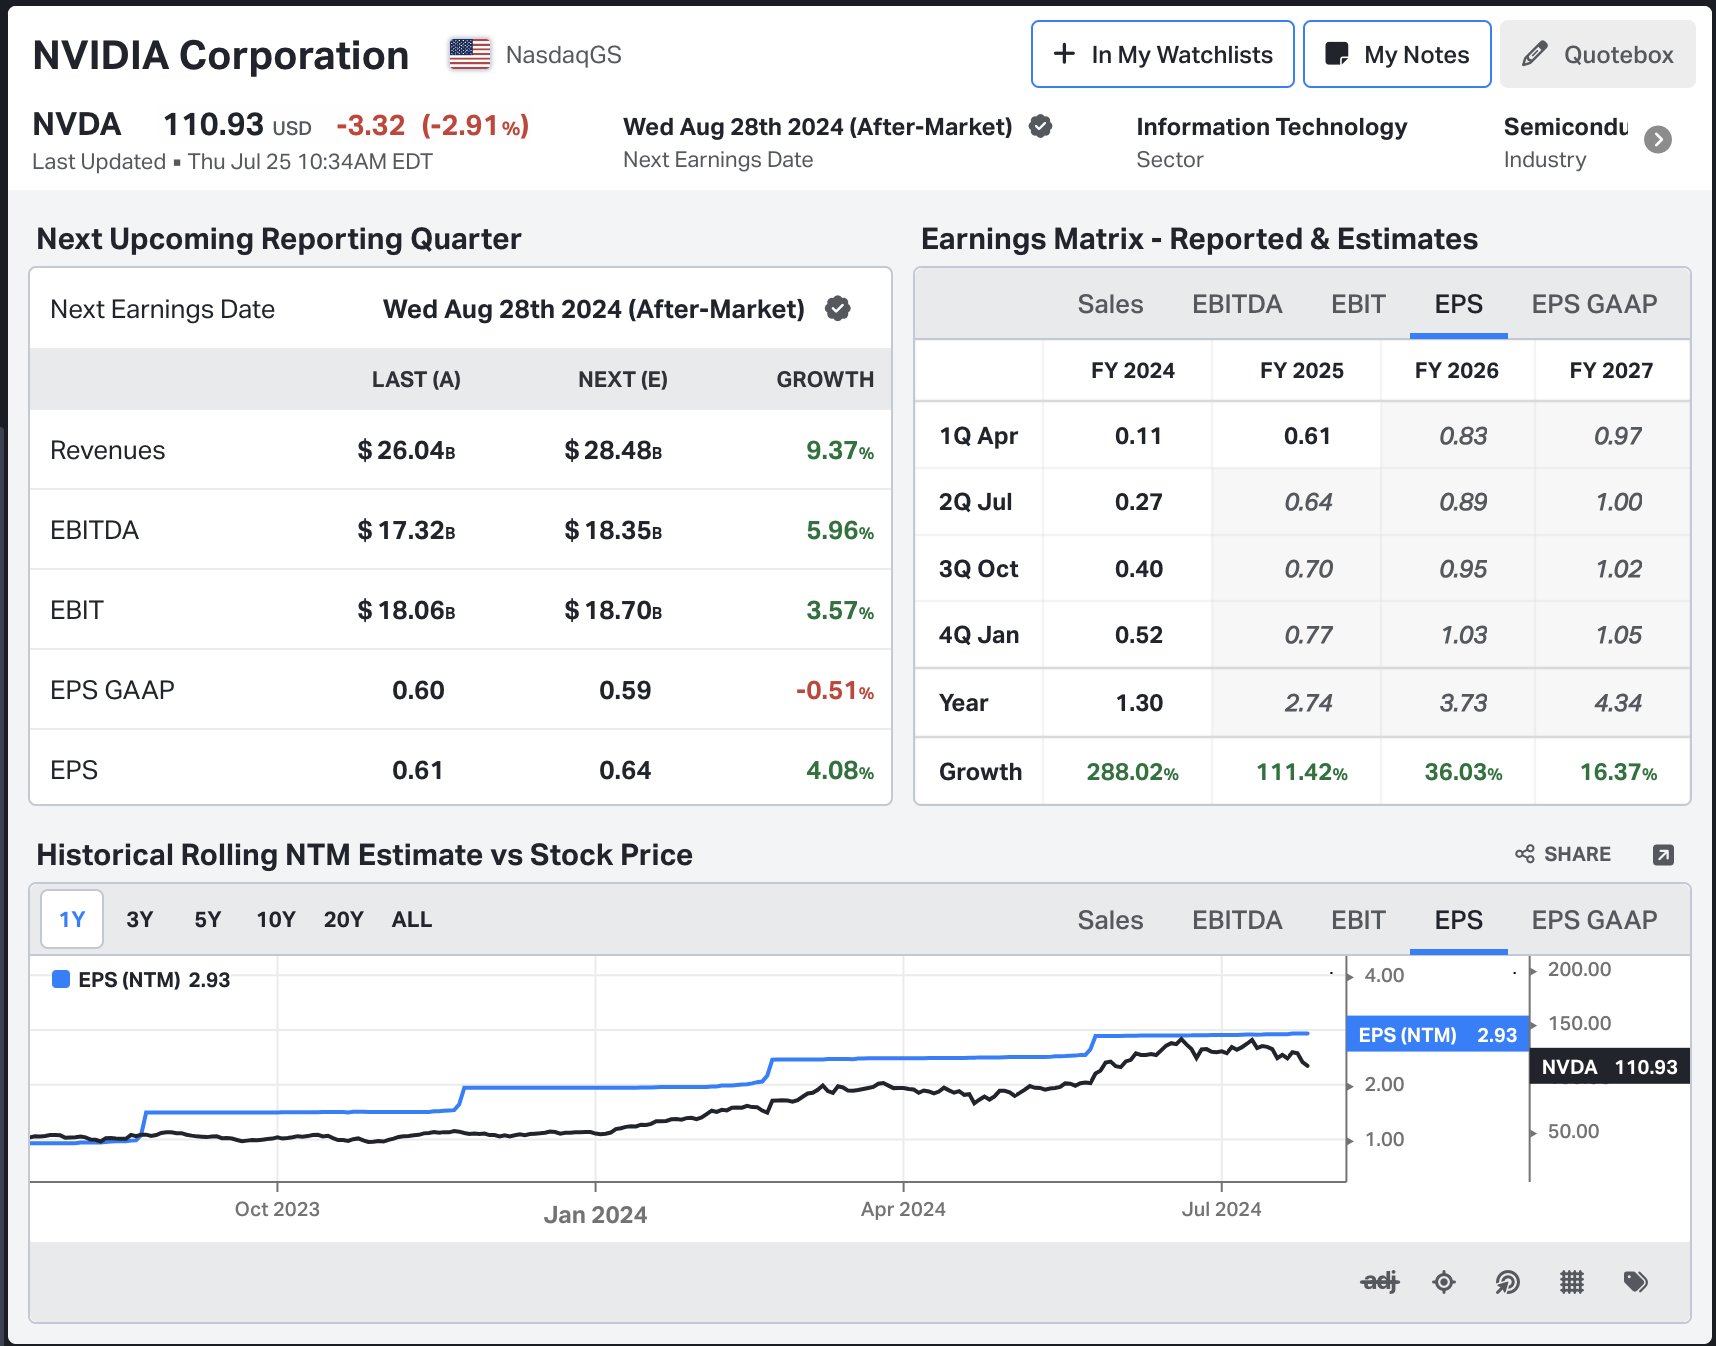Click the Information Technology sector link
The image size is (1716, 1346).
1272,127
